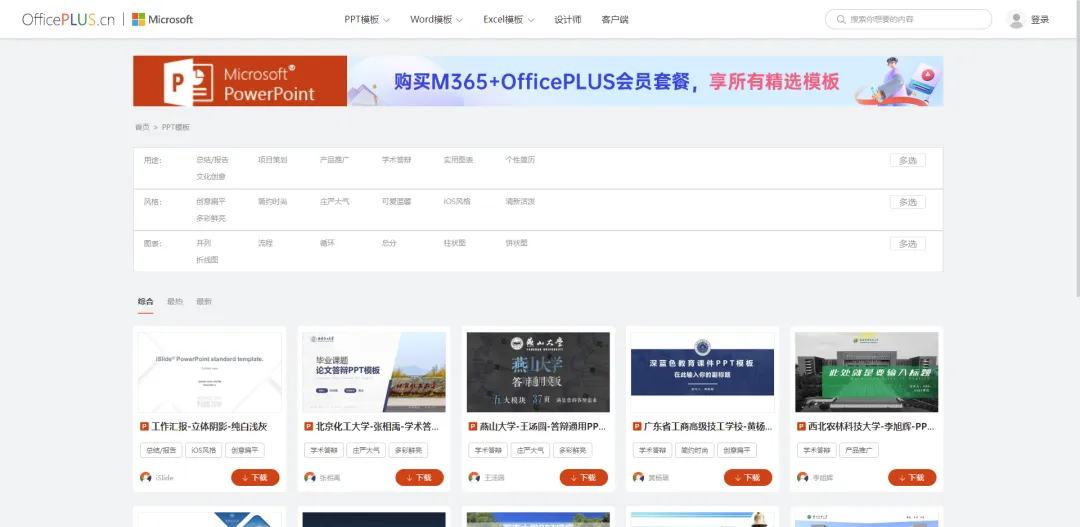The image size is (1080, 527).
Task: Click the 产品推广 tag on 西北农林科技大学 card
Action: [x=858, y=451]
